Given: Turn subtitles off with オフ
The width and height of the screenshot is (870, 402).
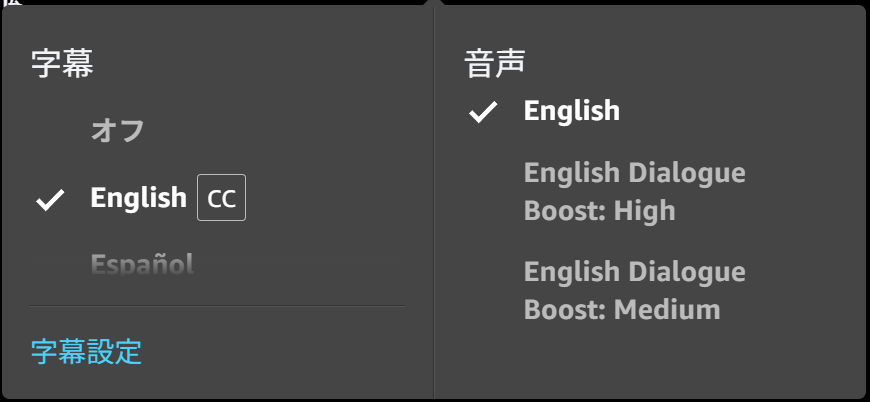Looking at the screenshot, I should click(118, 131).
